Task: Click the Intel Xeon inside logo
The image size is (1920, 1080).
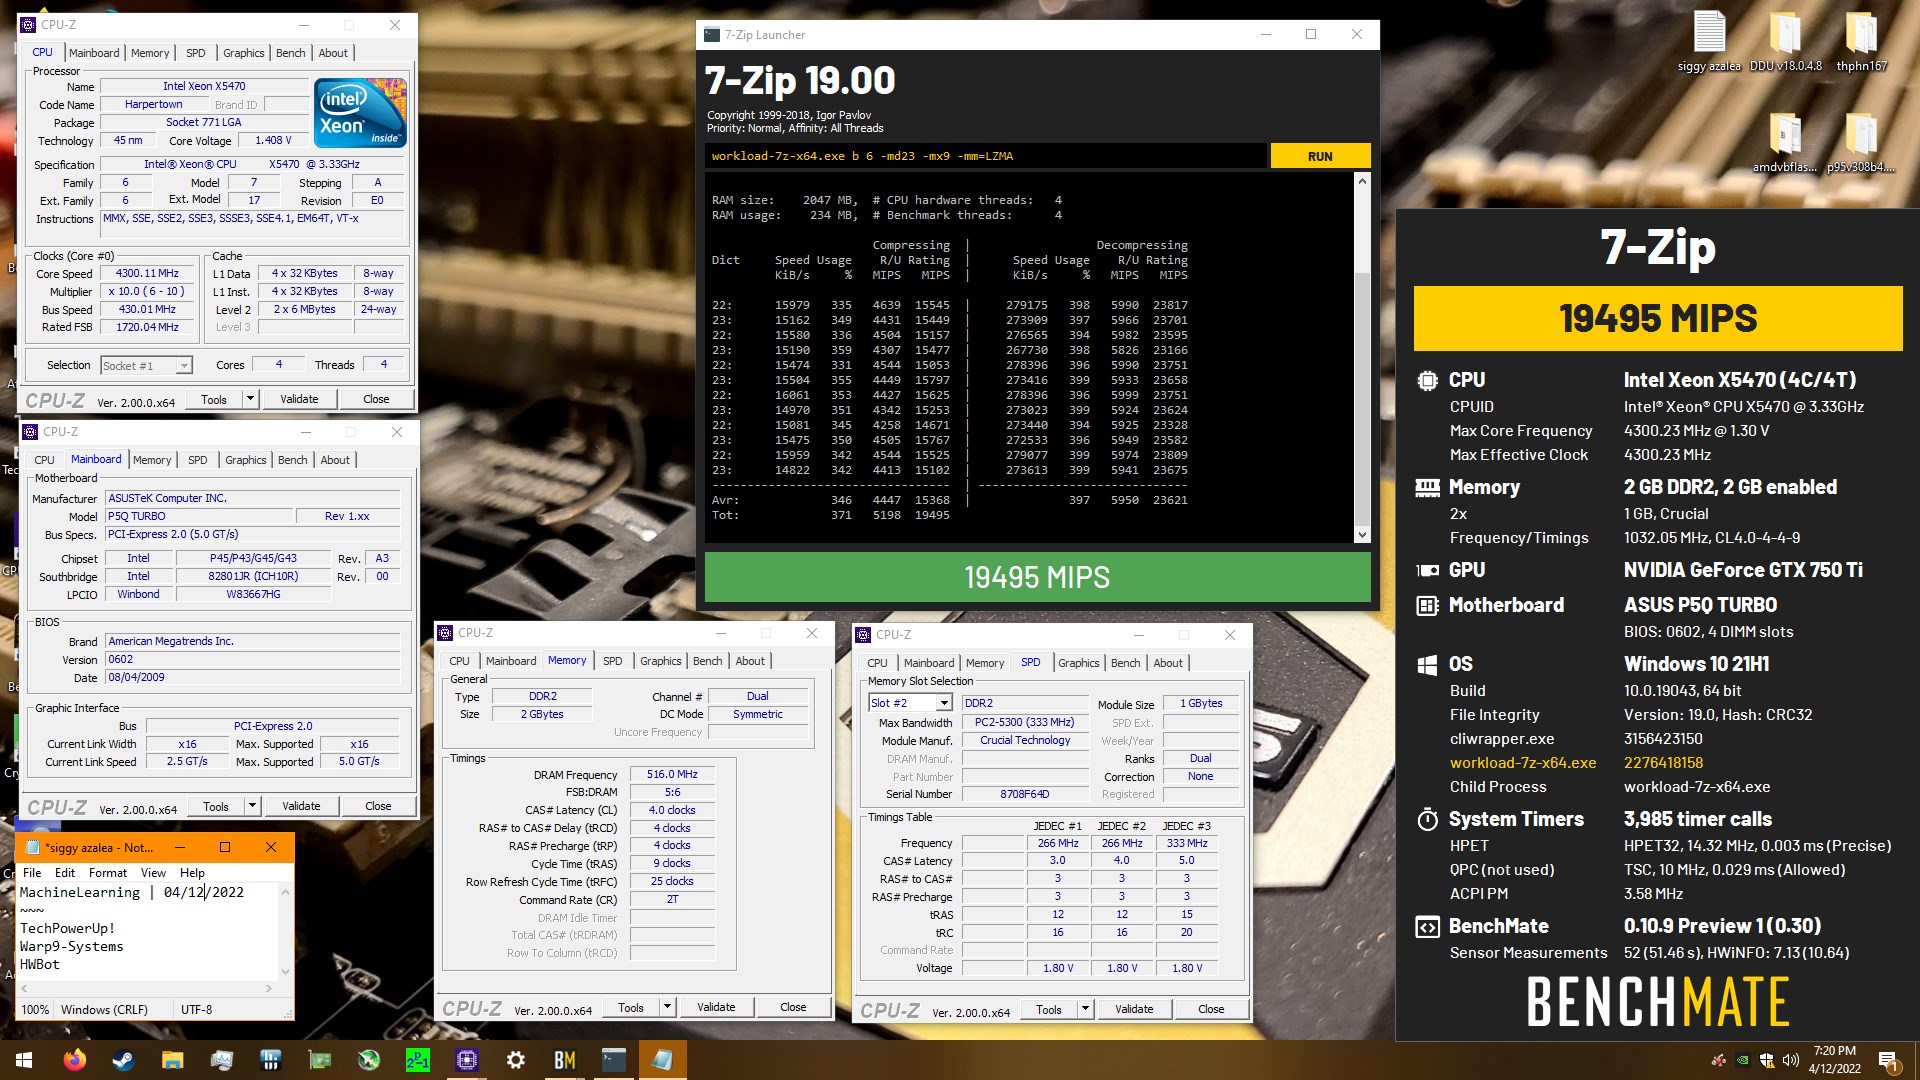Action: pos(361,113)
